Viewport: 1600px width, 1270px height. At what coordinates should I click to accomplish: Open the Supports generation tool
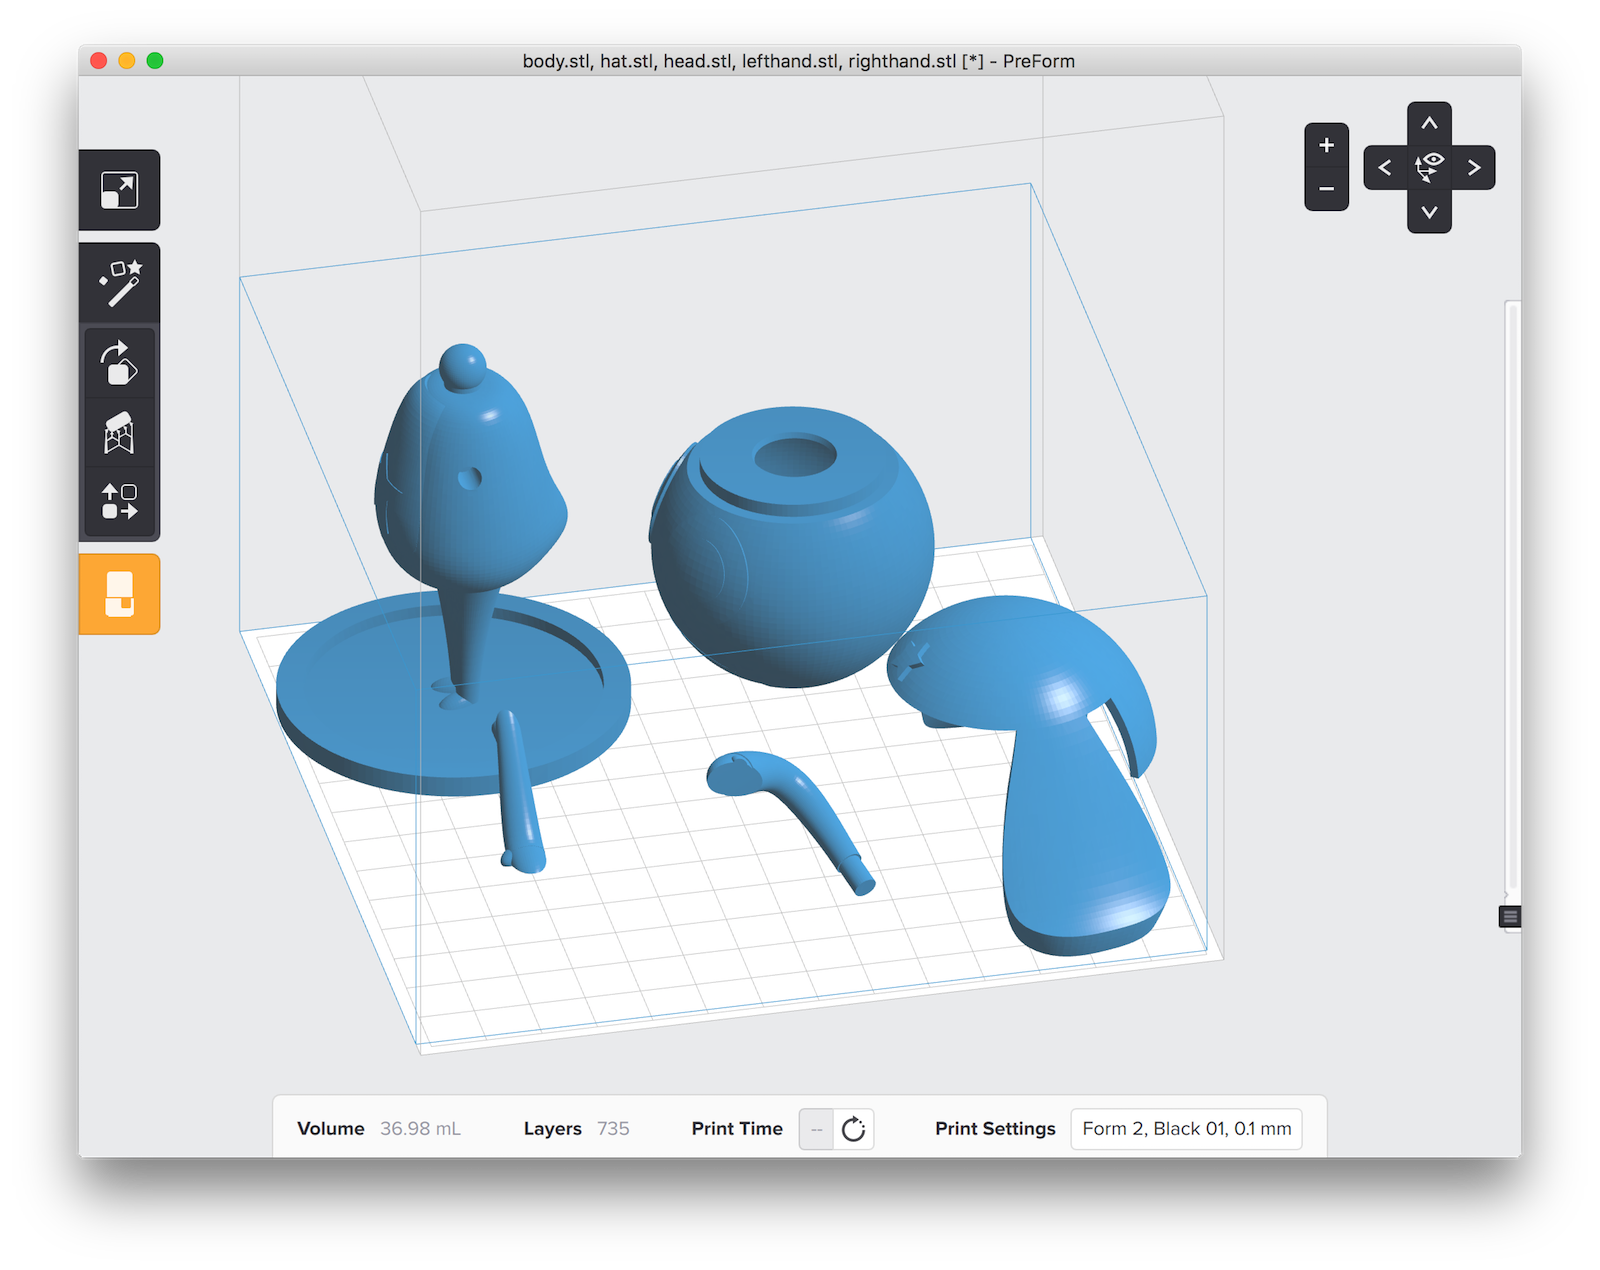point(119,433)
